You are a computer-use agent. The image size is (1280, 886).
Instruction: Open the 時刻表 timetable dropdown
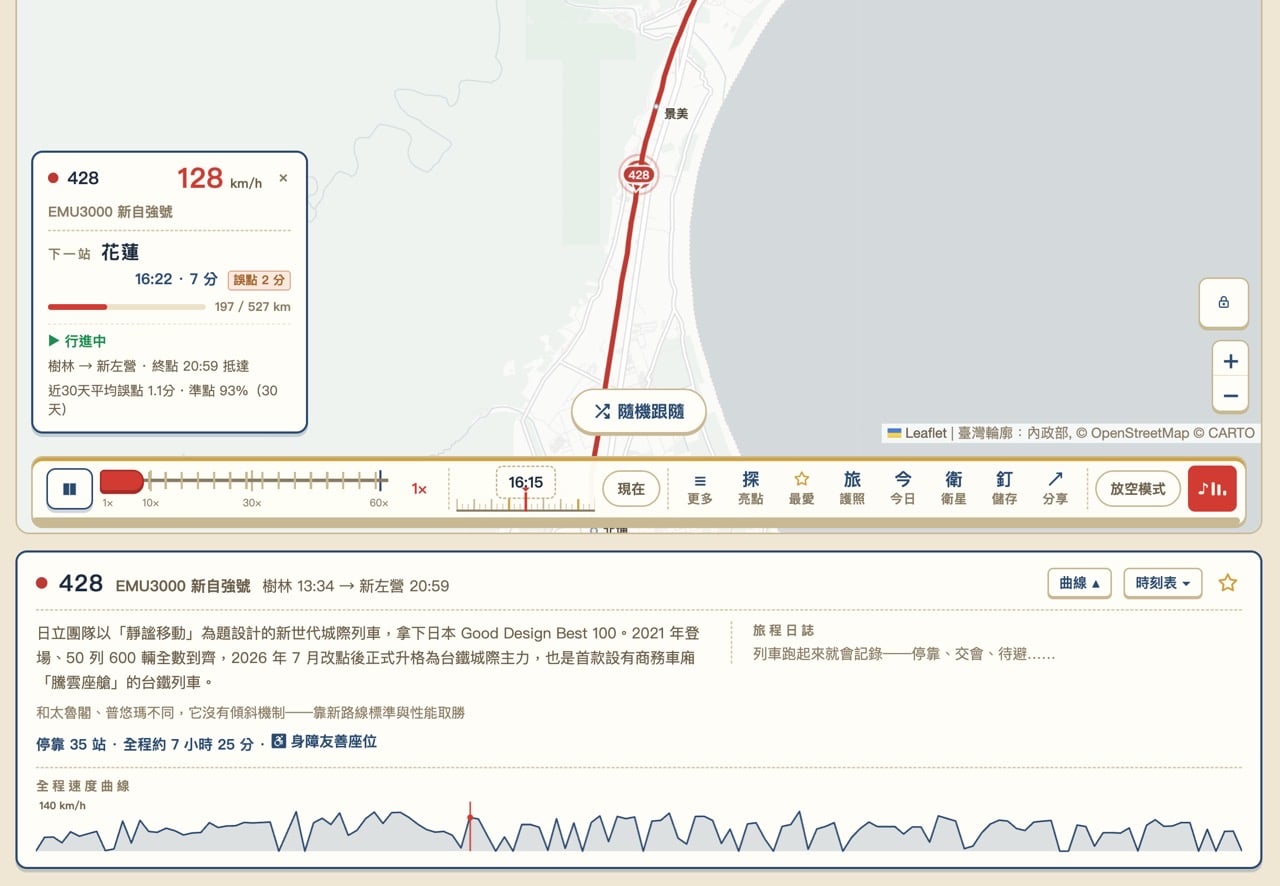coord(1163,583)
